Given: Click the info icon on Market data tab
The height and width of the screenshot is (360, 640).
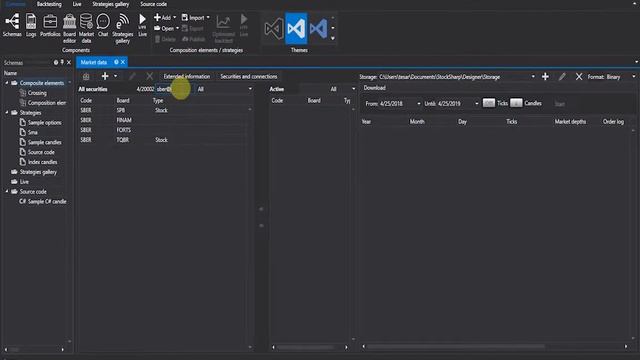Looking at the screenshot, I should point(116,62).
